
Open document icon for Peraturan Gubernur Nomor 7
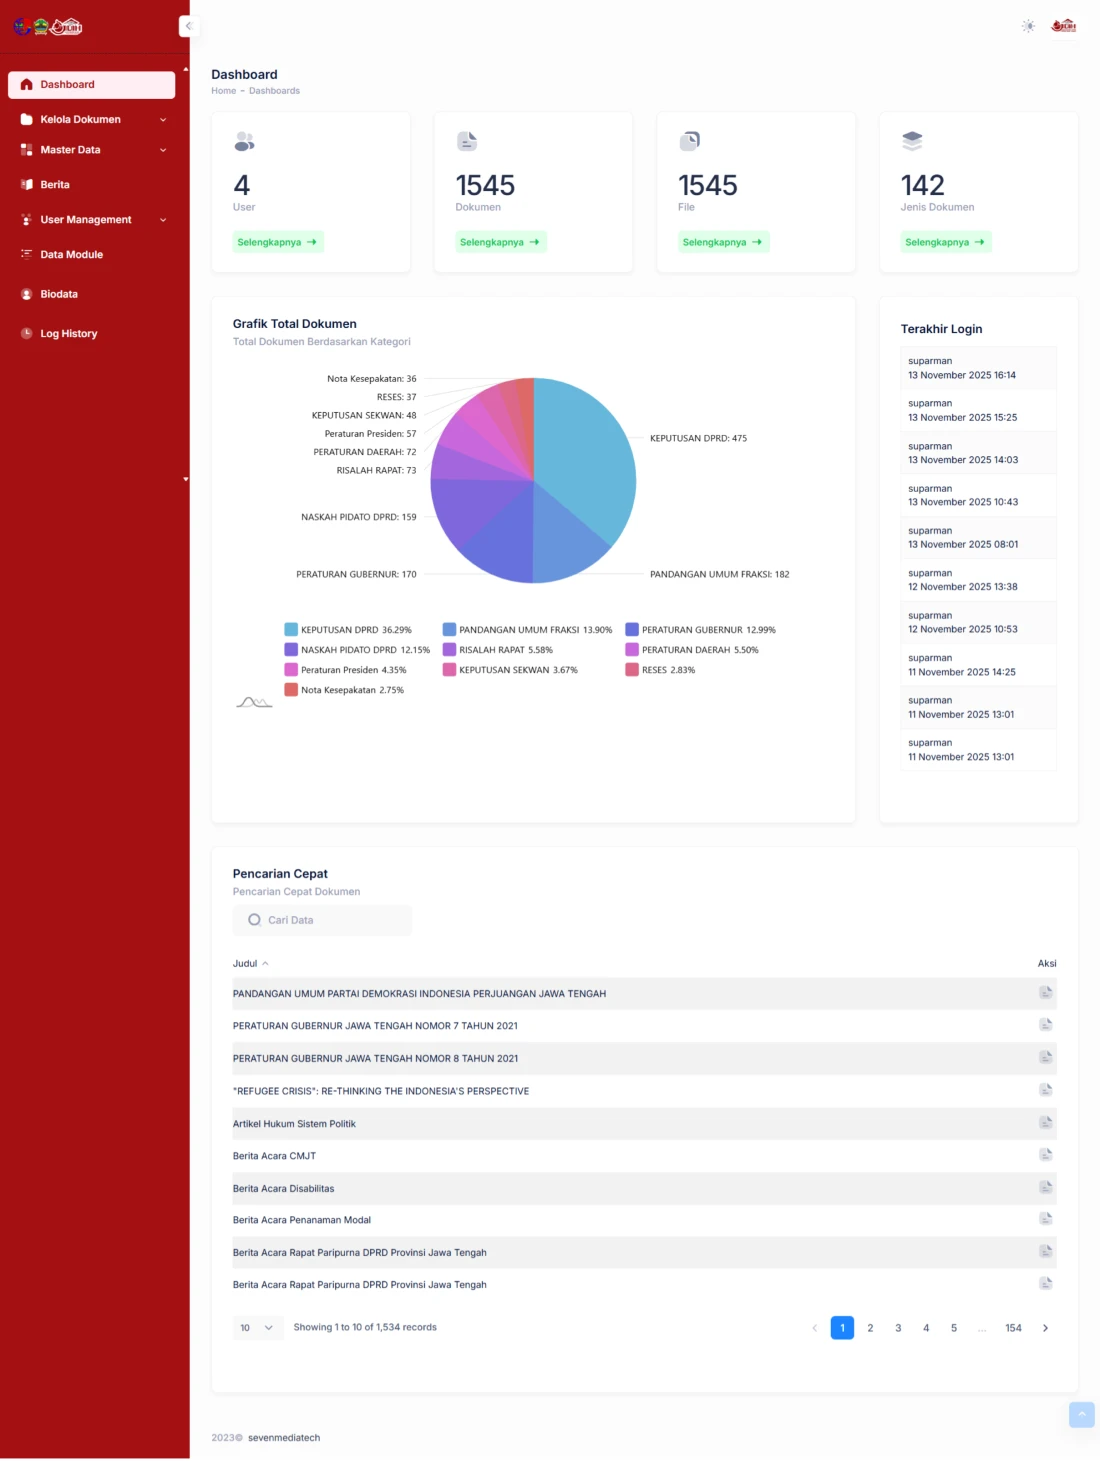coord(1045,1025)
